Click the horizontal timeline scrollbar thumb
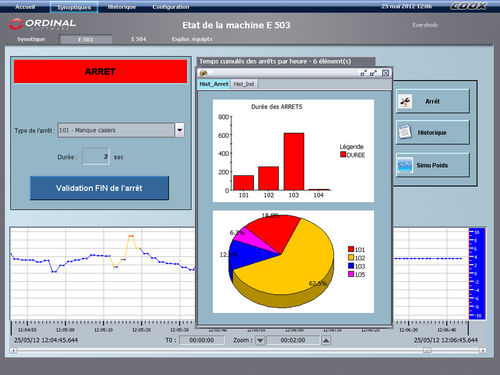 [427, 350]
